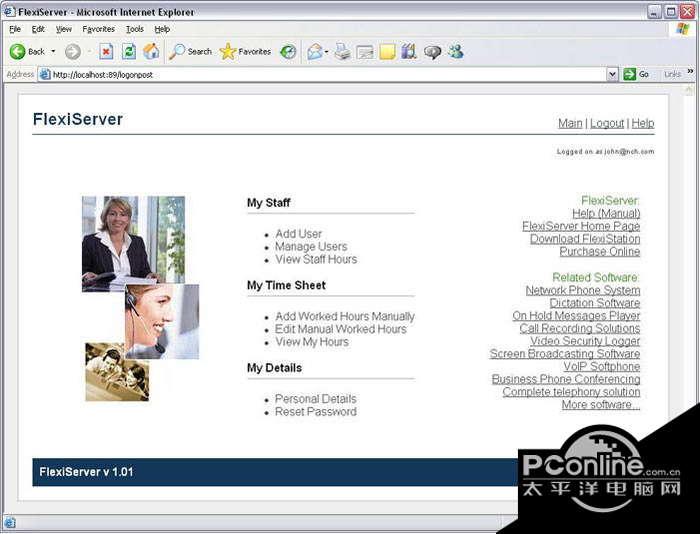
Task: Open VoIP Softphone link
Action: click(602, 367)
